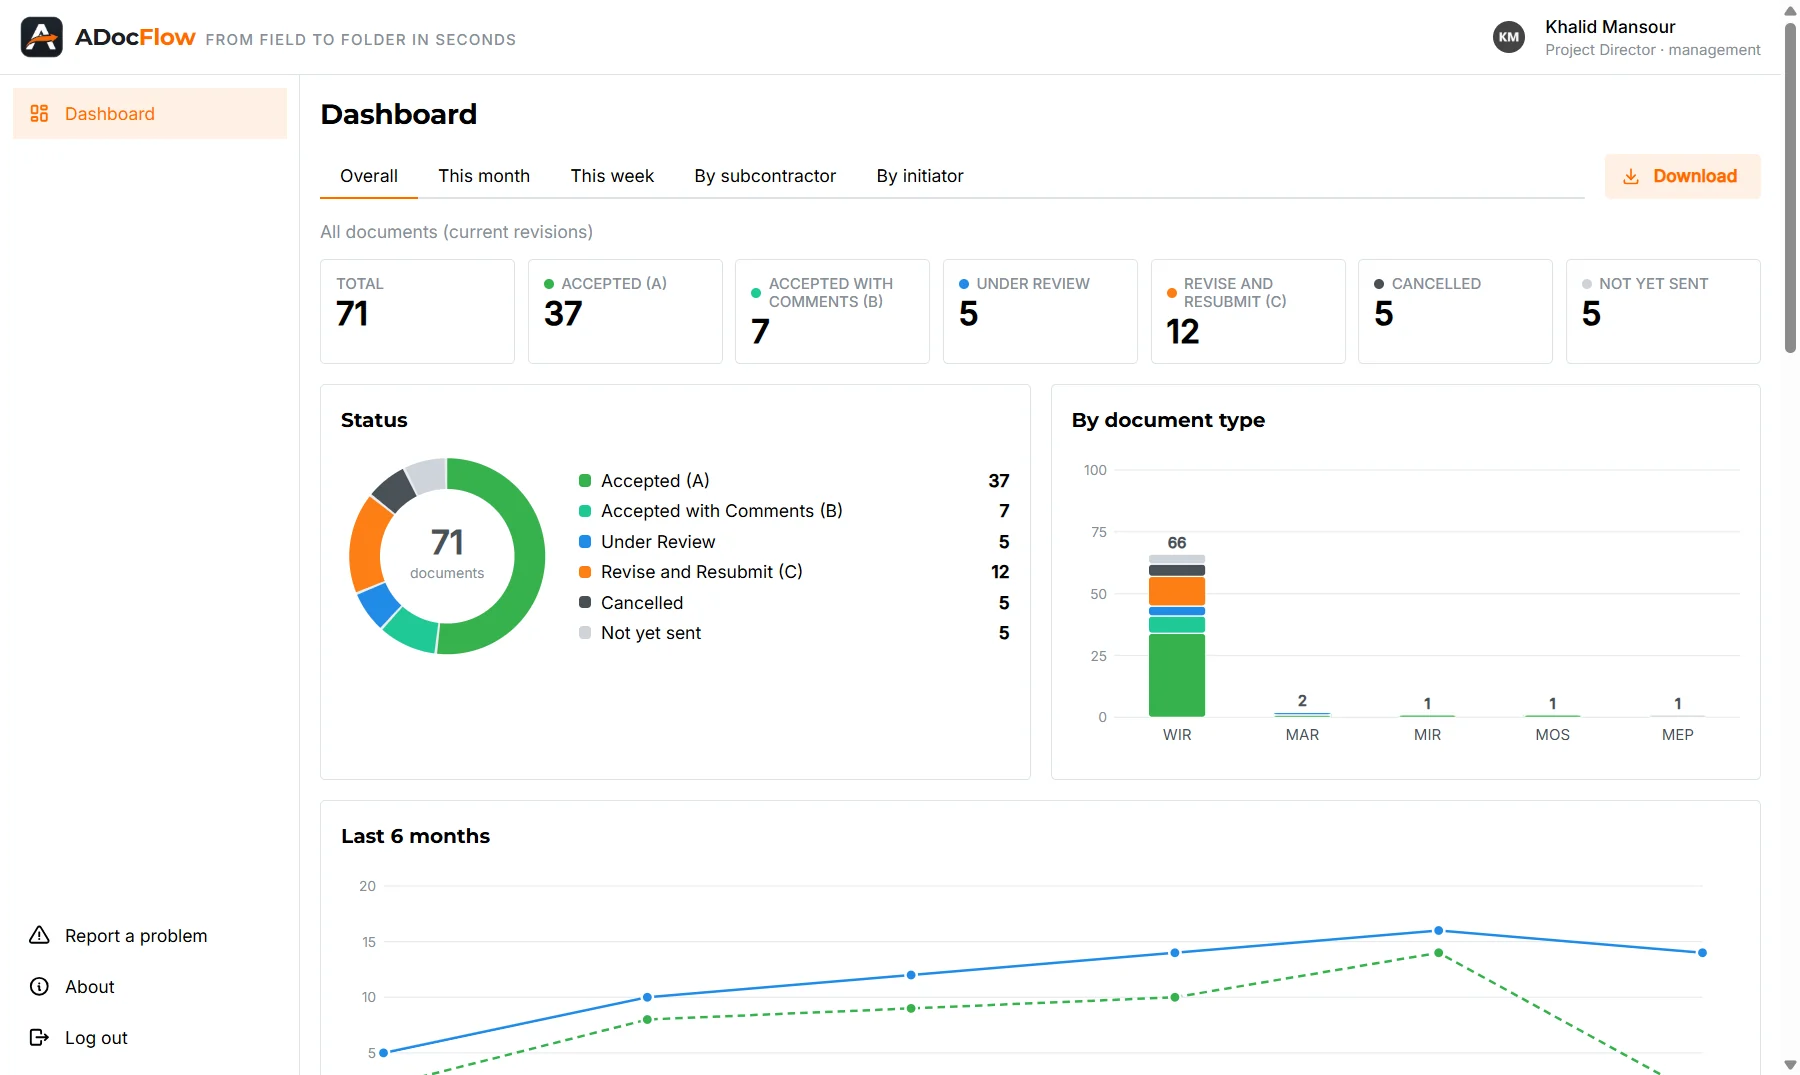Click the download arrow icon
Viewport: 1800px width, 1075px height.
[x=1631, y=176]
